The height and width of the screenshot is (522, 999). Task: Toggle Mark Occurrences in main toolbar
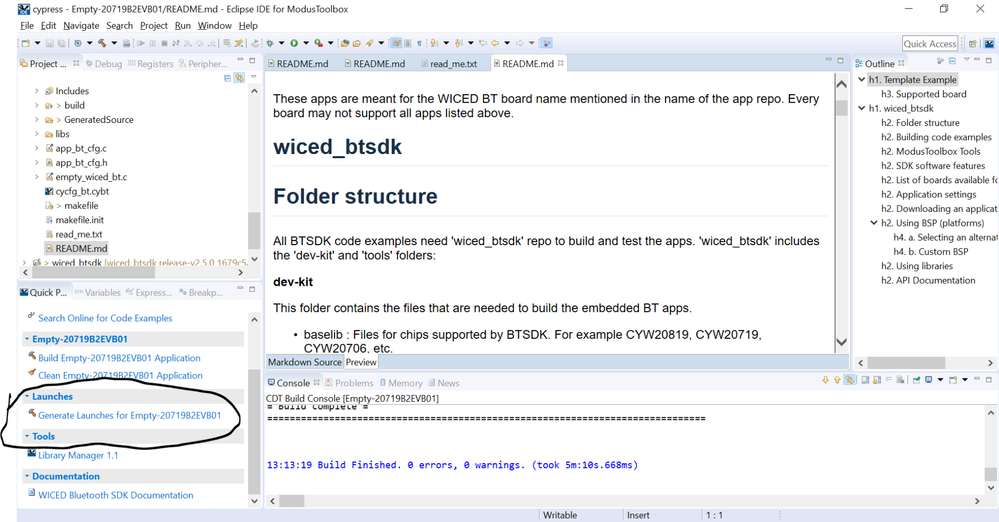pos(396,43)
